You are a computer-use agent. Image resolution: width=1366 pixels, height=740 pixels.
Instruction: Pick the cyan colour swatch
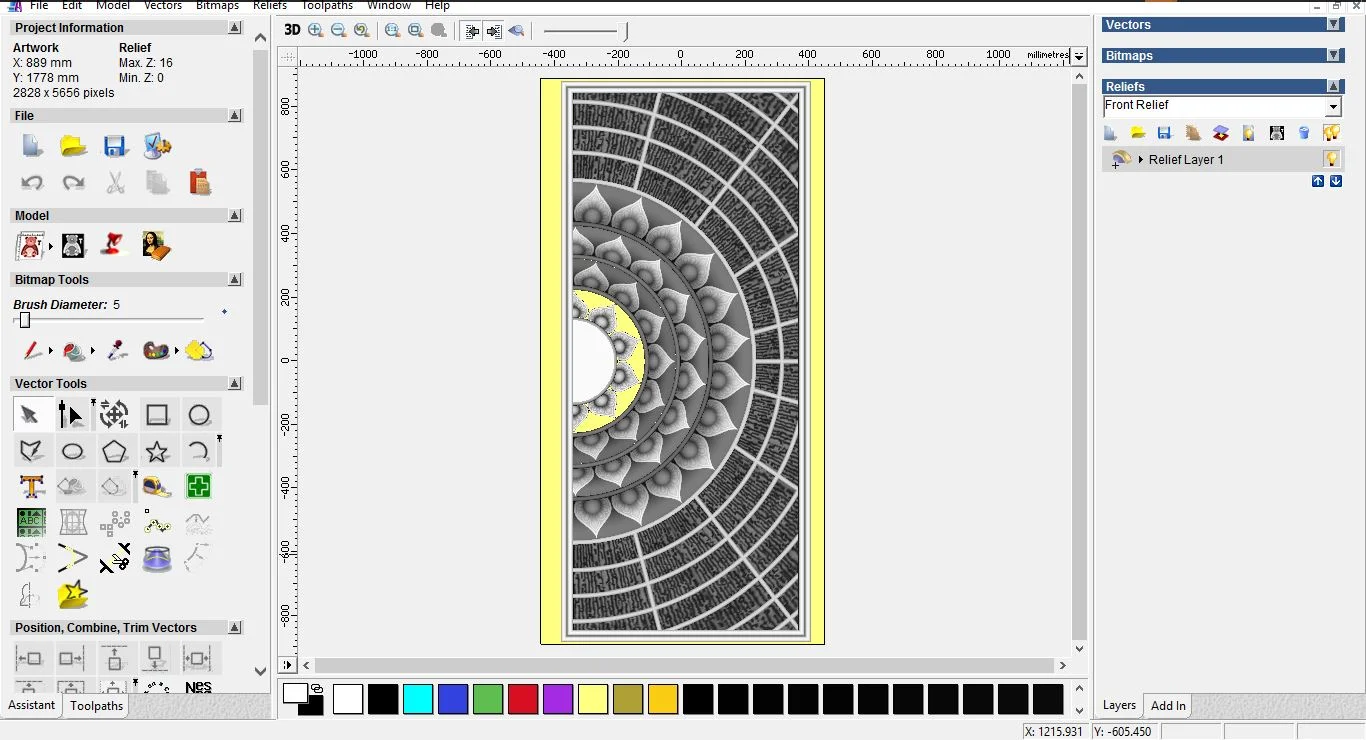pyautogui.click(x=418, y=699)
